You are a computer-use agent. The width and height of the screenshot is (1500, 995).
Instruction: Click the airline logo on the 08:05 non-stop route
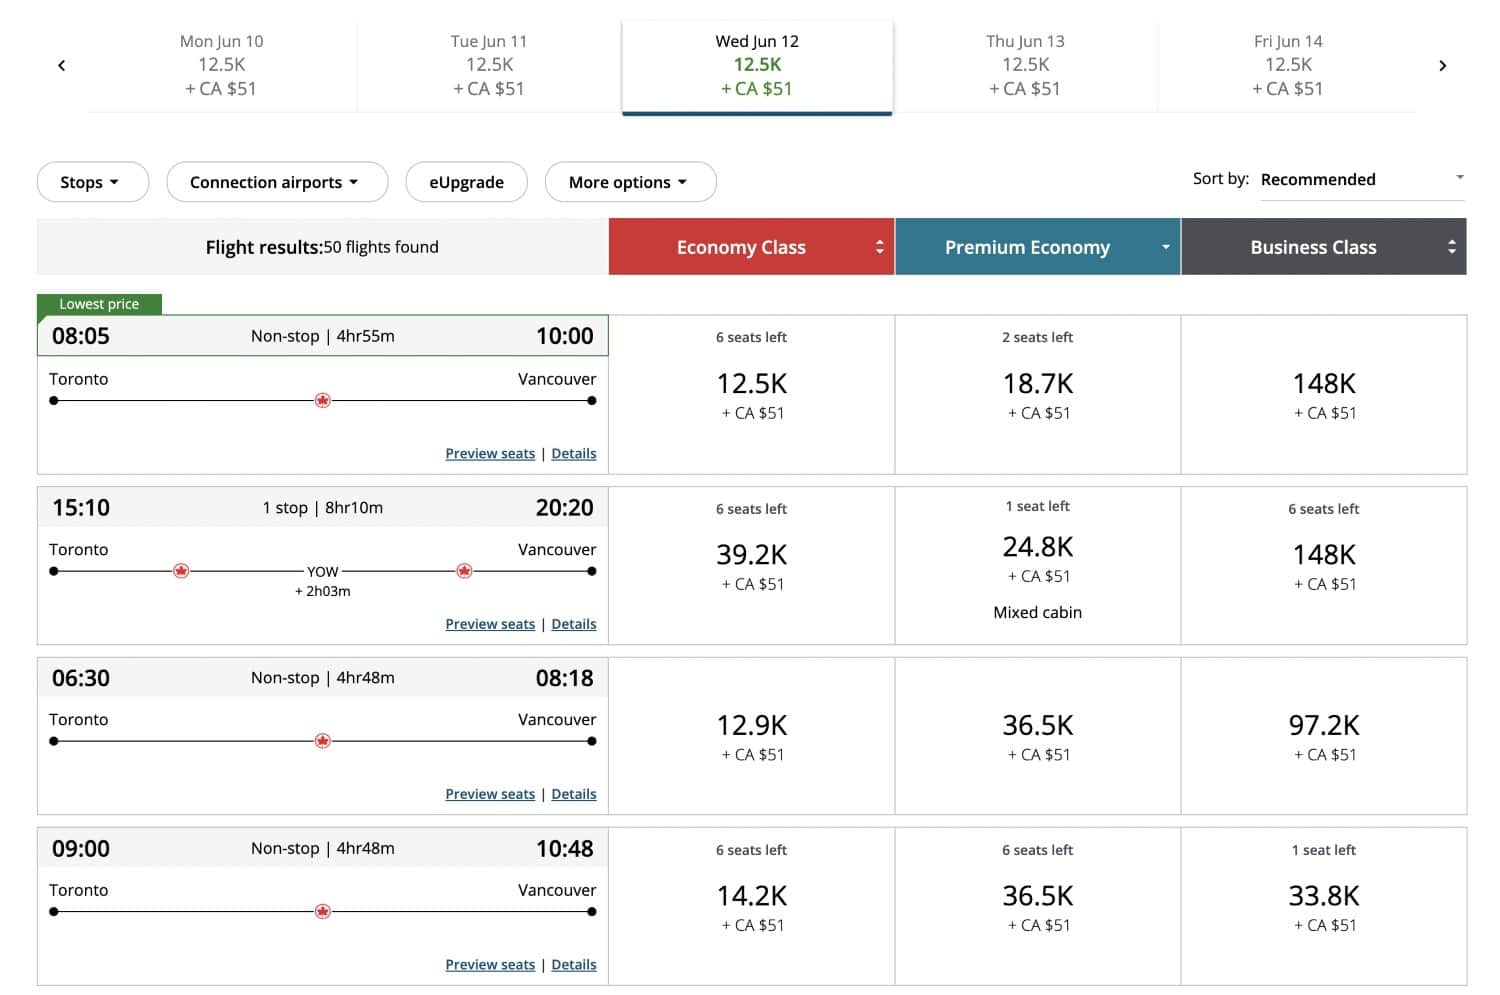(x=322, y=400)
